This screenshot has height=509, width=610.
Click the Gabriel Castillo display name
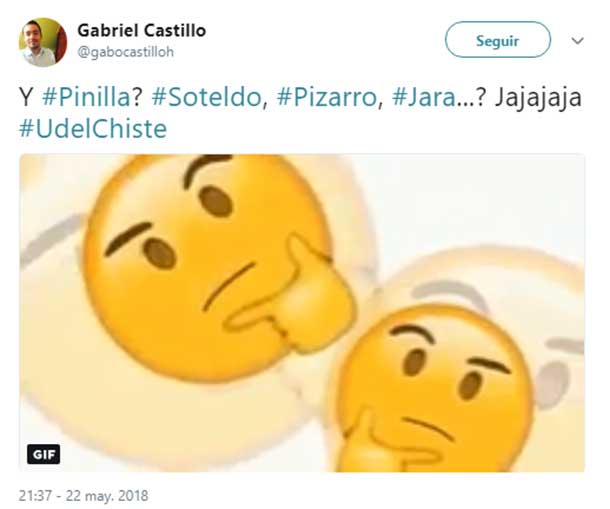tap(142, 30)
